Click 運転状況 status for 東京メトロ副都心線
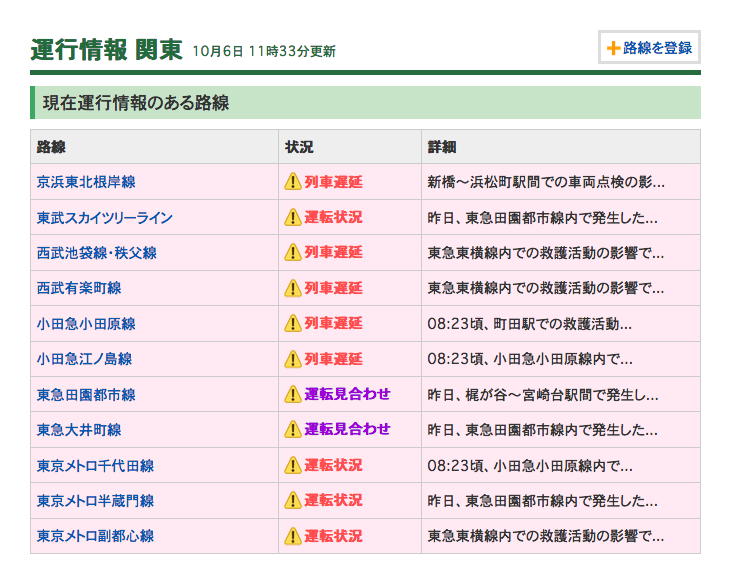The image size is (731, 584). click(x=333, y=536)
